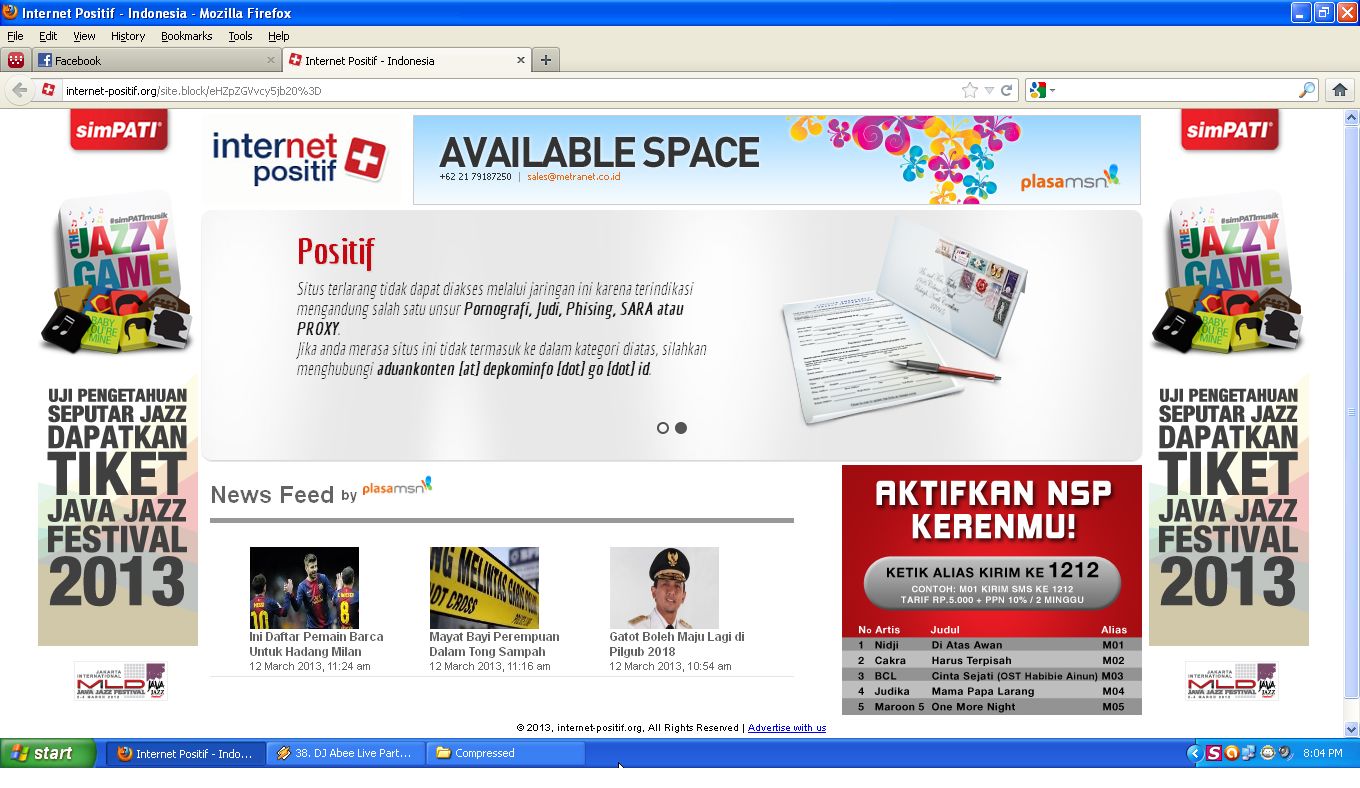Viewport: 1360px width, 788px height.
Task: Click the Windows Start button
Action: (x=48, y=753)
